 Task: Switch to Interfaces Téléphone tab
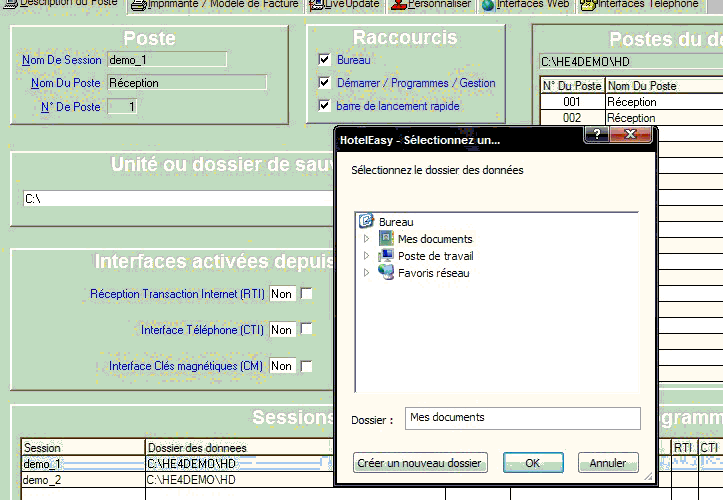click(640, 6)
